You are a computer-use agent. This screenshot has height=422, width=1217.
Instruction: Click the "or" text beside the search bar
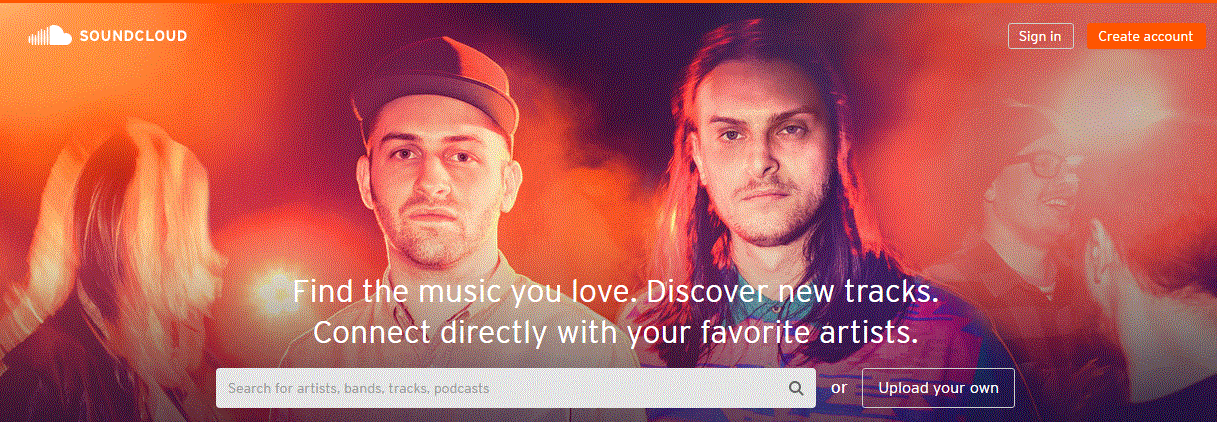click(839, 388)
